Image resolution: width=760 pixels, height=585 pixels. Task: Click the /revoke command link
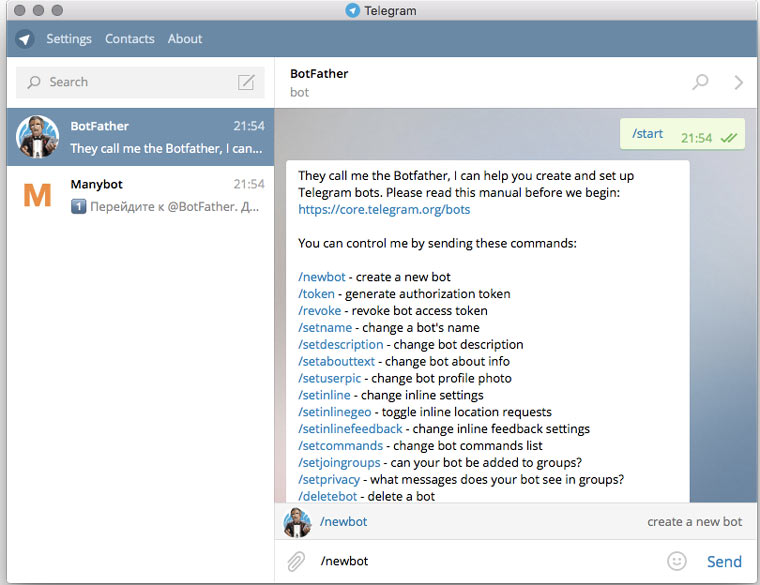point(319,311)
